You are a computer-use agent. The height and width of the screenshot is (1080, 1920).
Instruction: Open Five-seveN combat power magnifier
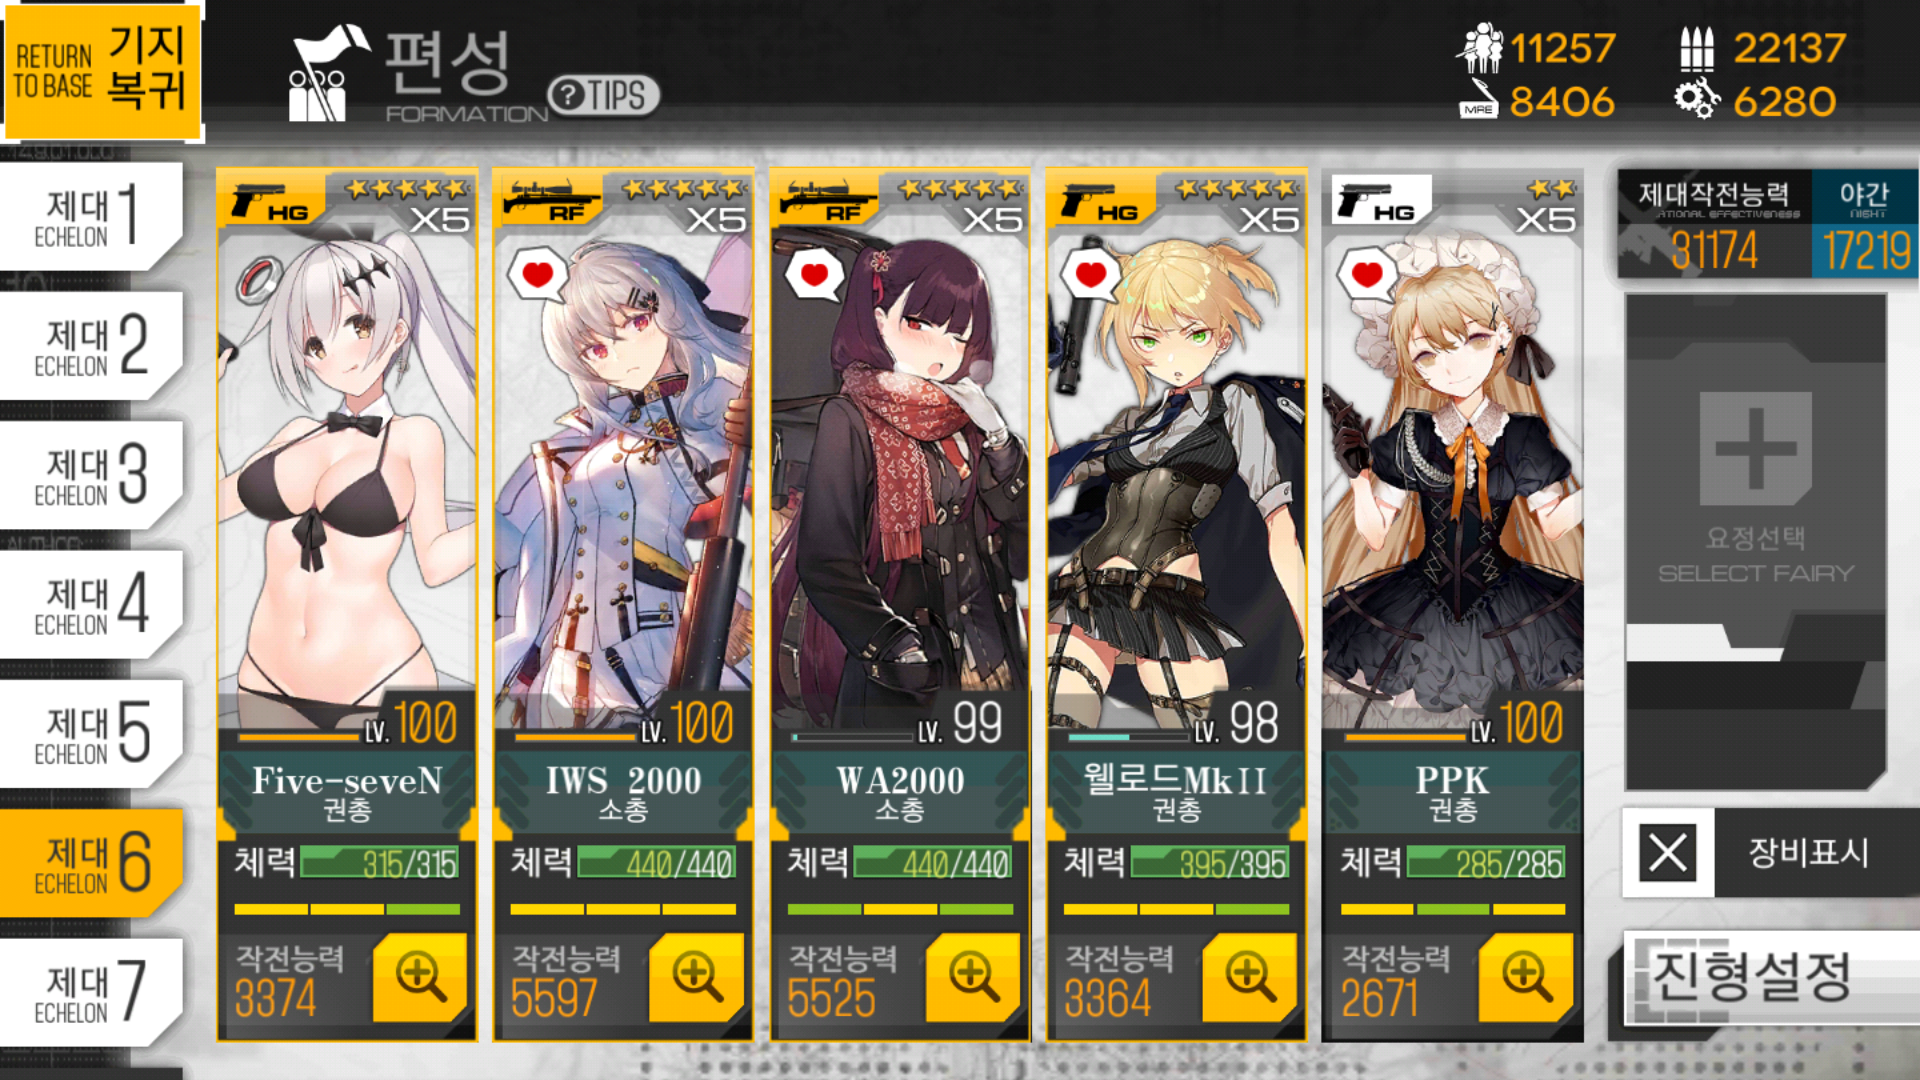coord(420,977)
